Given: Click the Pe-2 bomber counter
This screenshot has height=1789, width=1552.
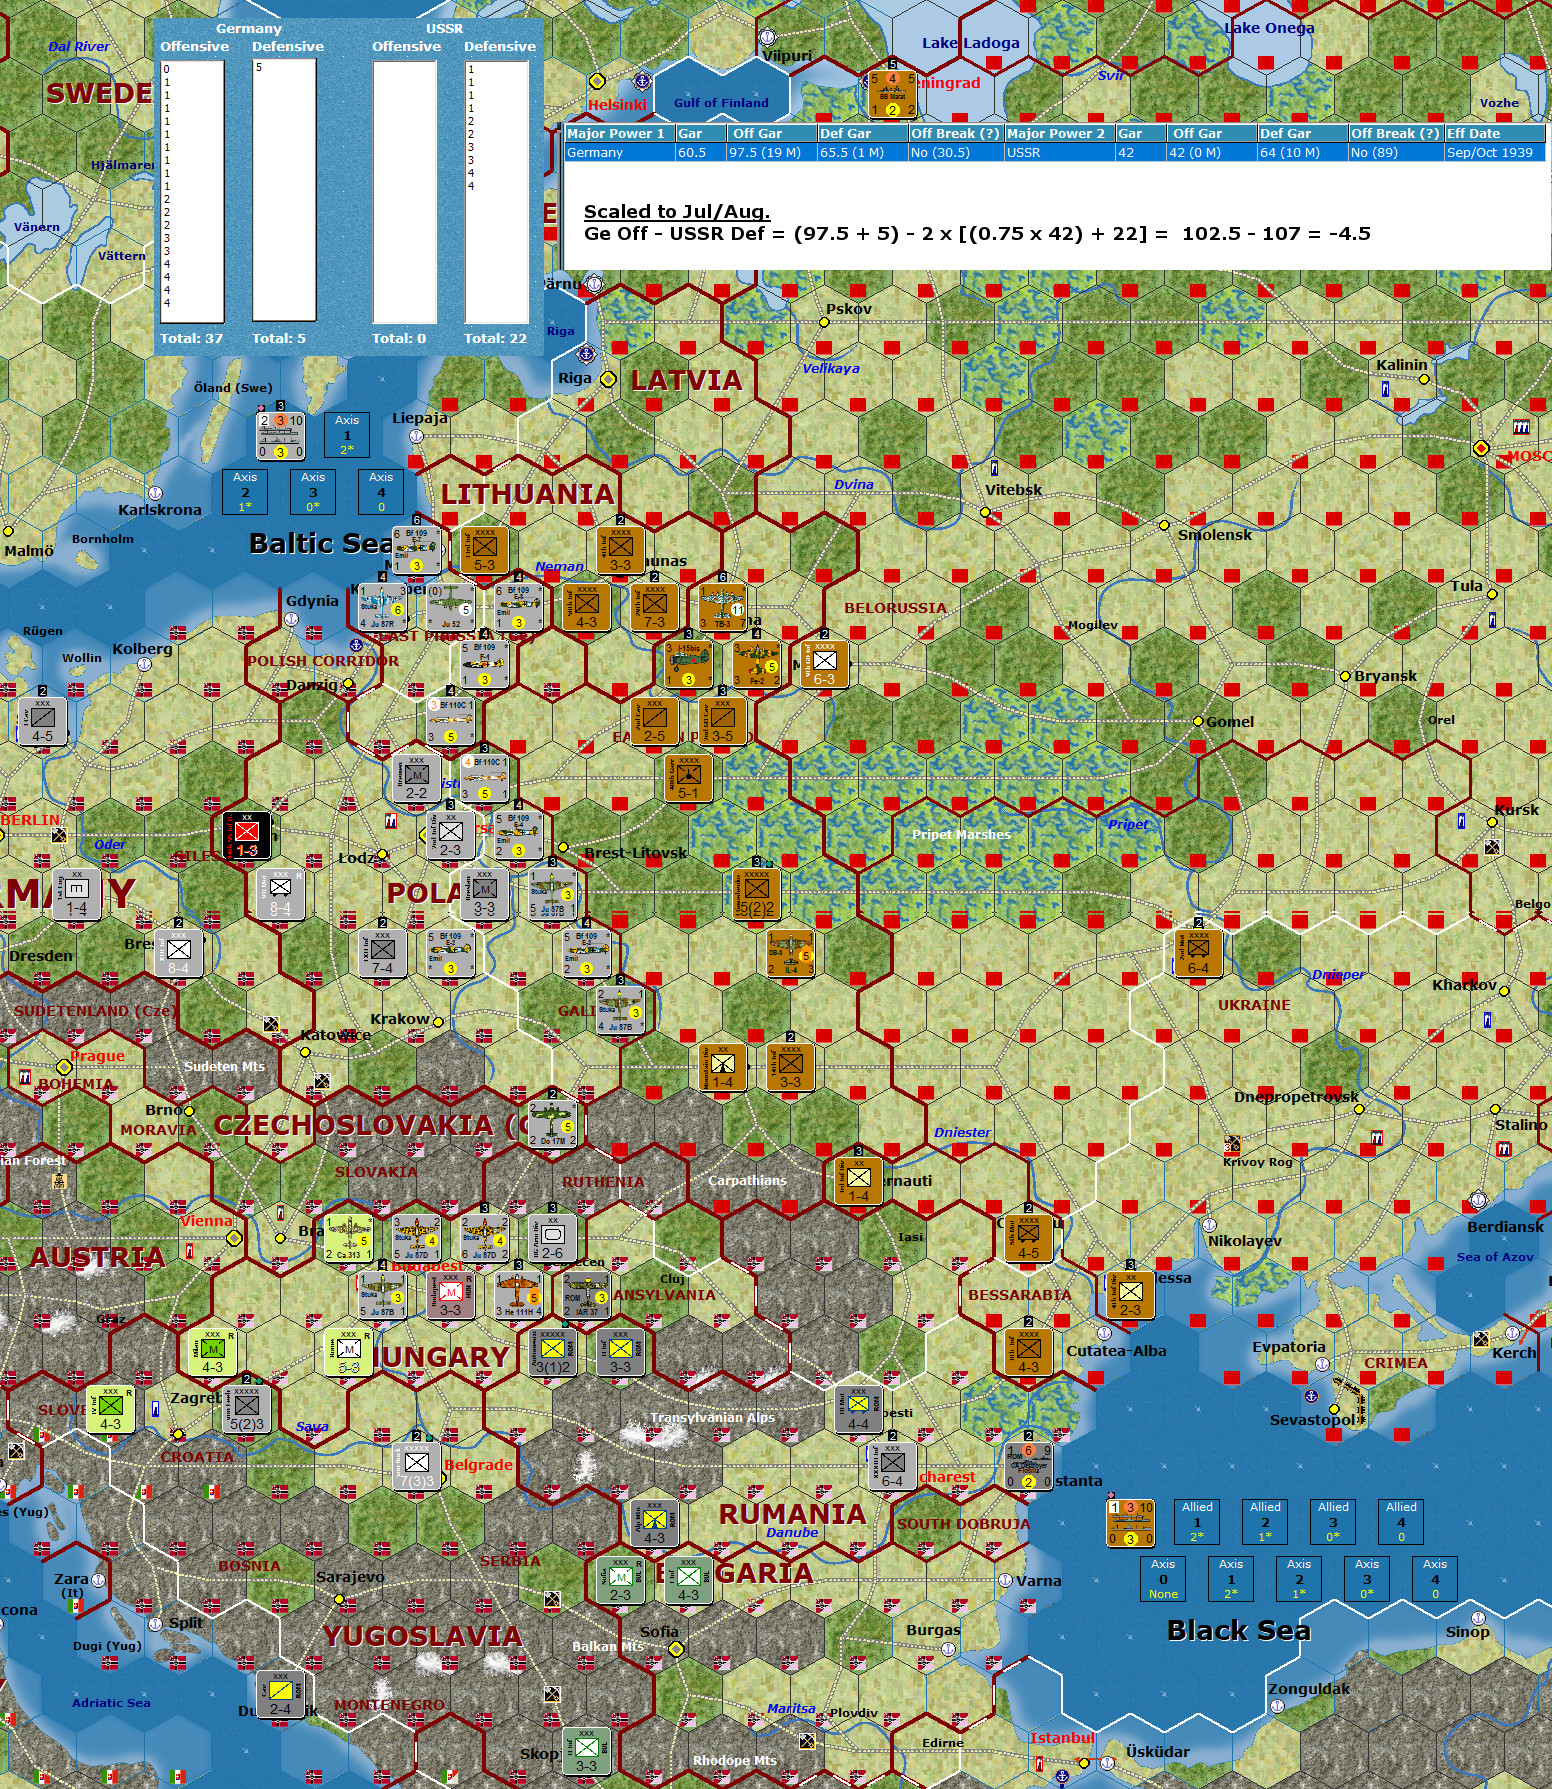Looking at the screenshot, I should click(x=757, y=663).
